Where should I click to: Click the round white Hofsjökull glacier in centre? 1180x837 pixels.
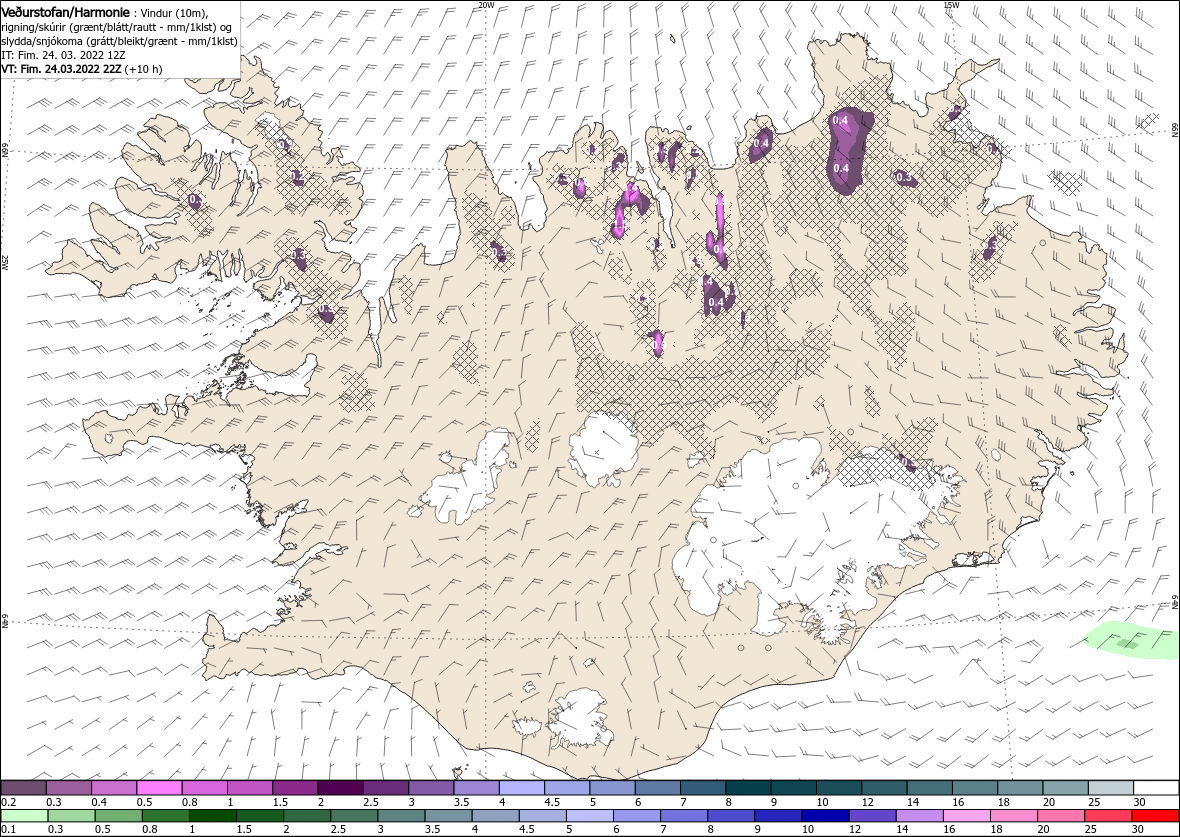(604, 449)
